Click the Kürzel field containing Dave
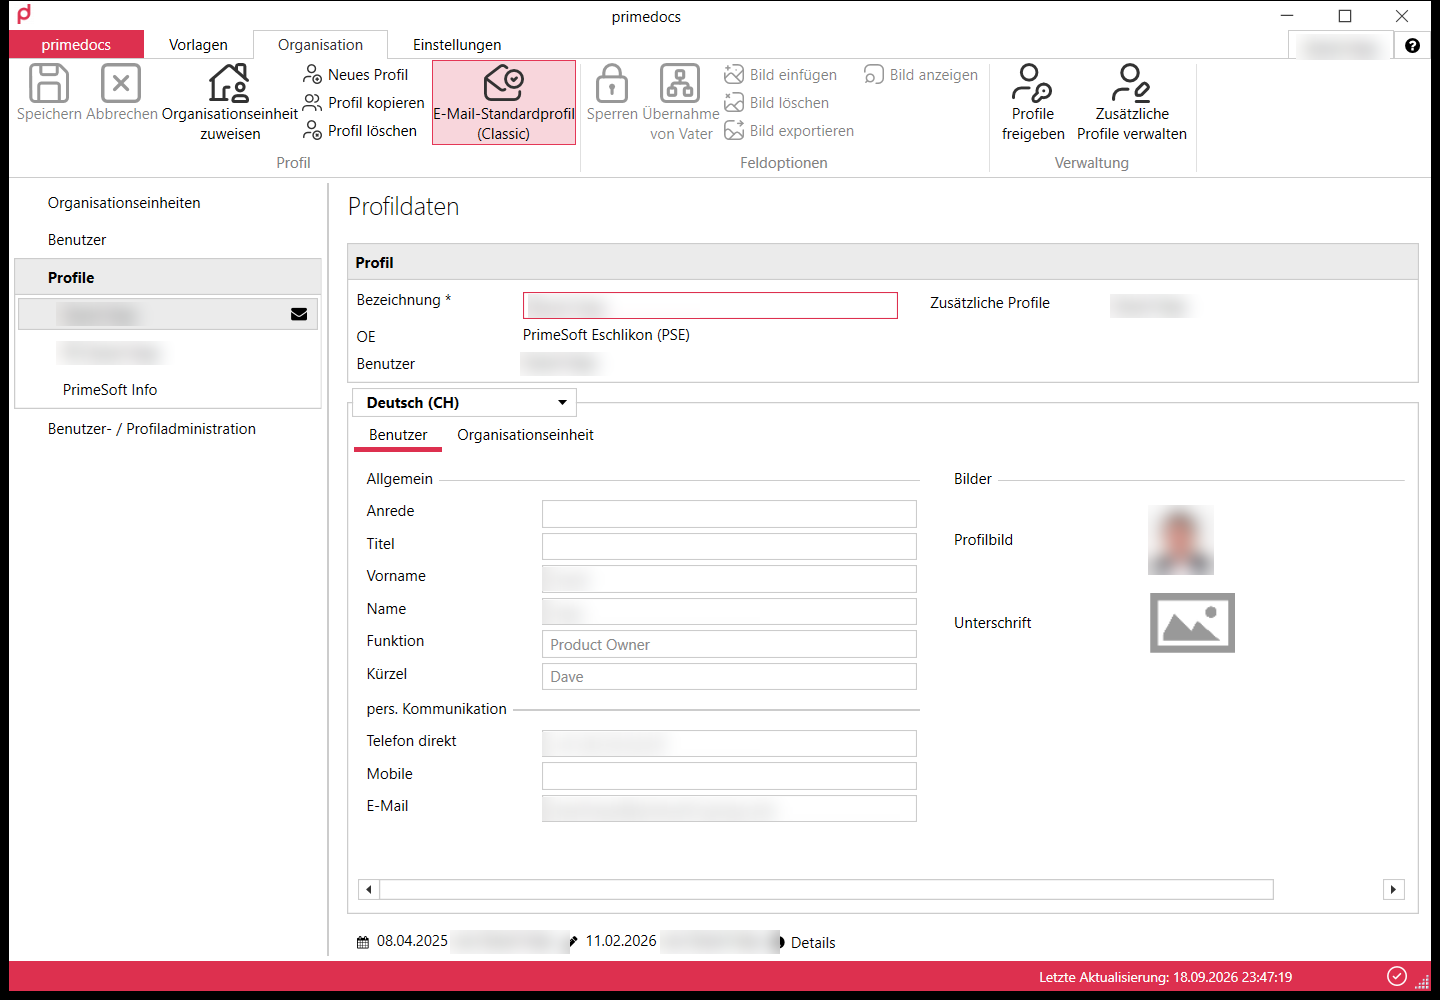 [729, 676]
